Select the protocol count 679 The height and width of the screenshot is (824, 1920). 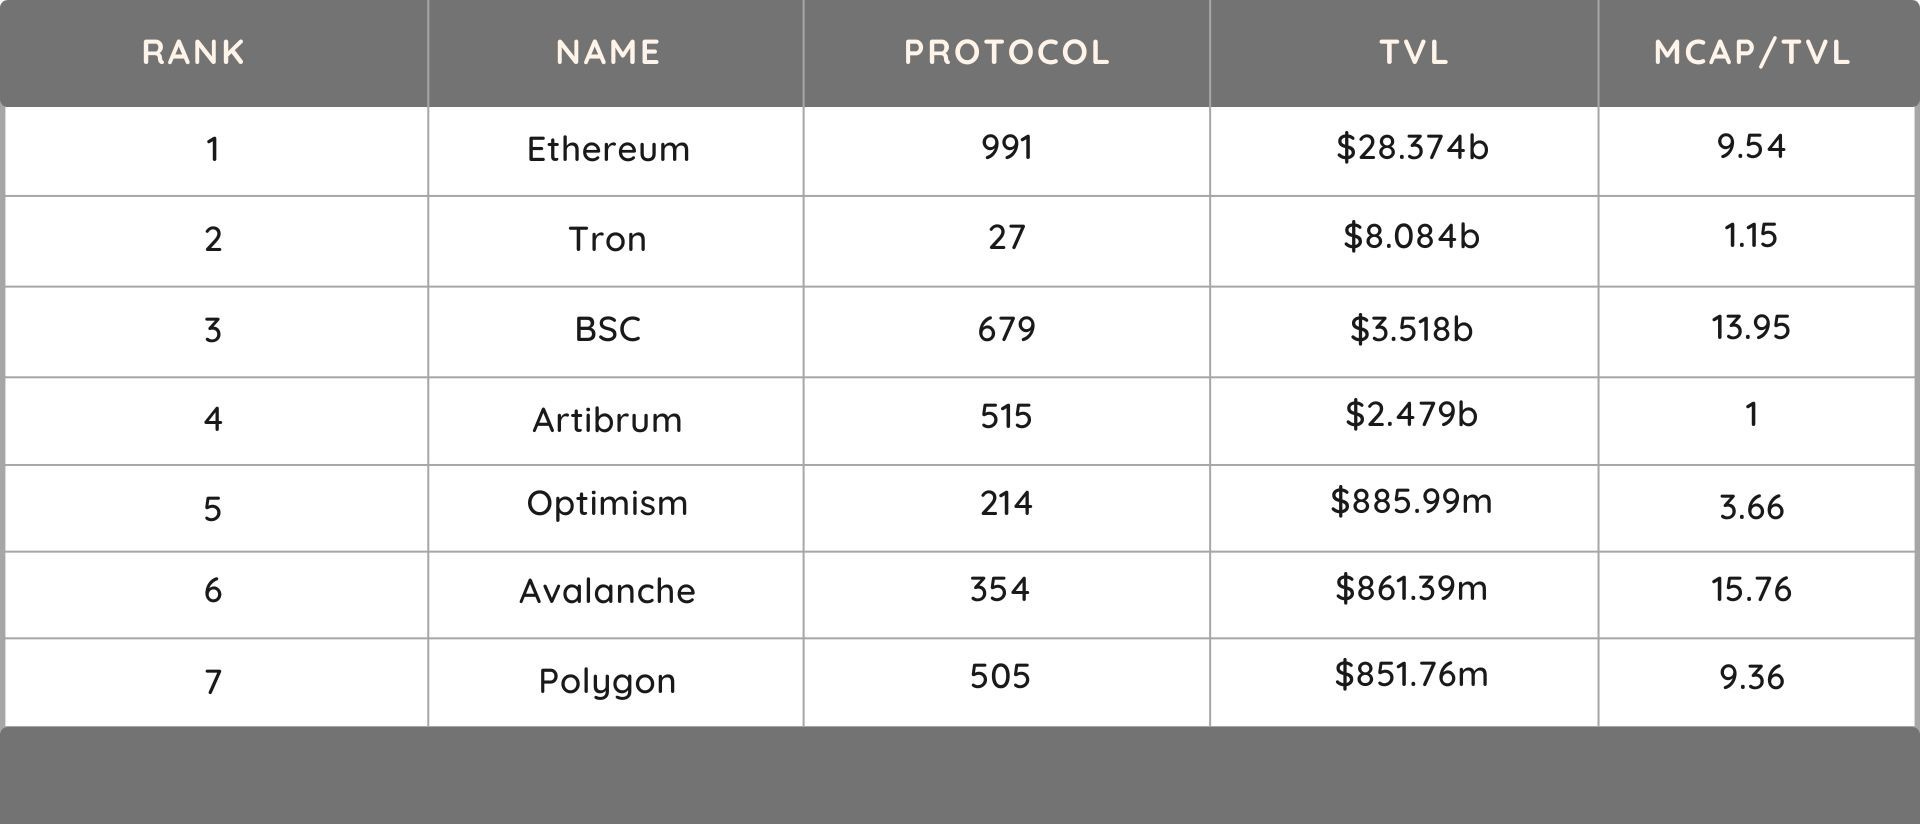(1006, 329)
